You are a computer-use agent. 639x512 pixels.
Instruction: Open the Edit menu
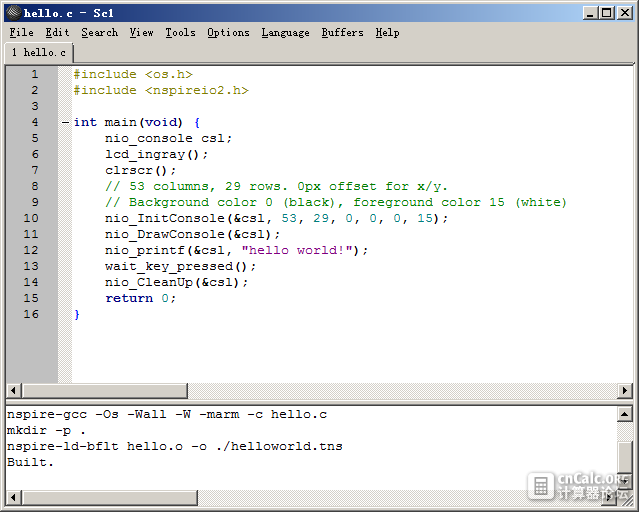point(57,33)
